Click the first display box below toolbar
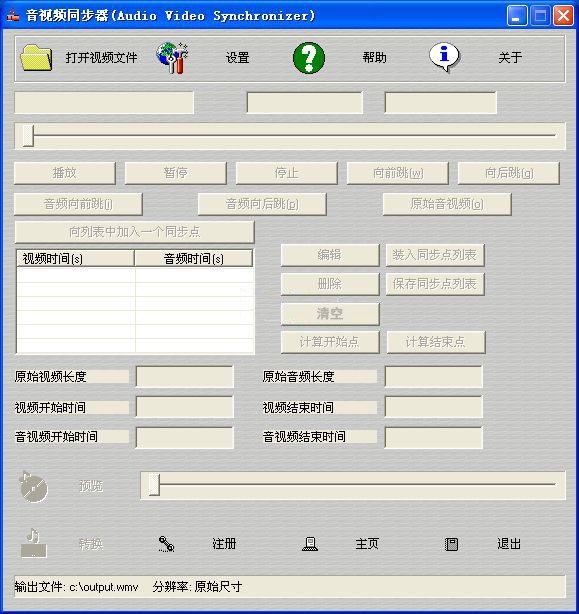This screenshot has height=614, width=579. pyautogui.click(x=104, y=103)
